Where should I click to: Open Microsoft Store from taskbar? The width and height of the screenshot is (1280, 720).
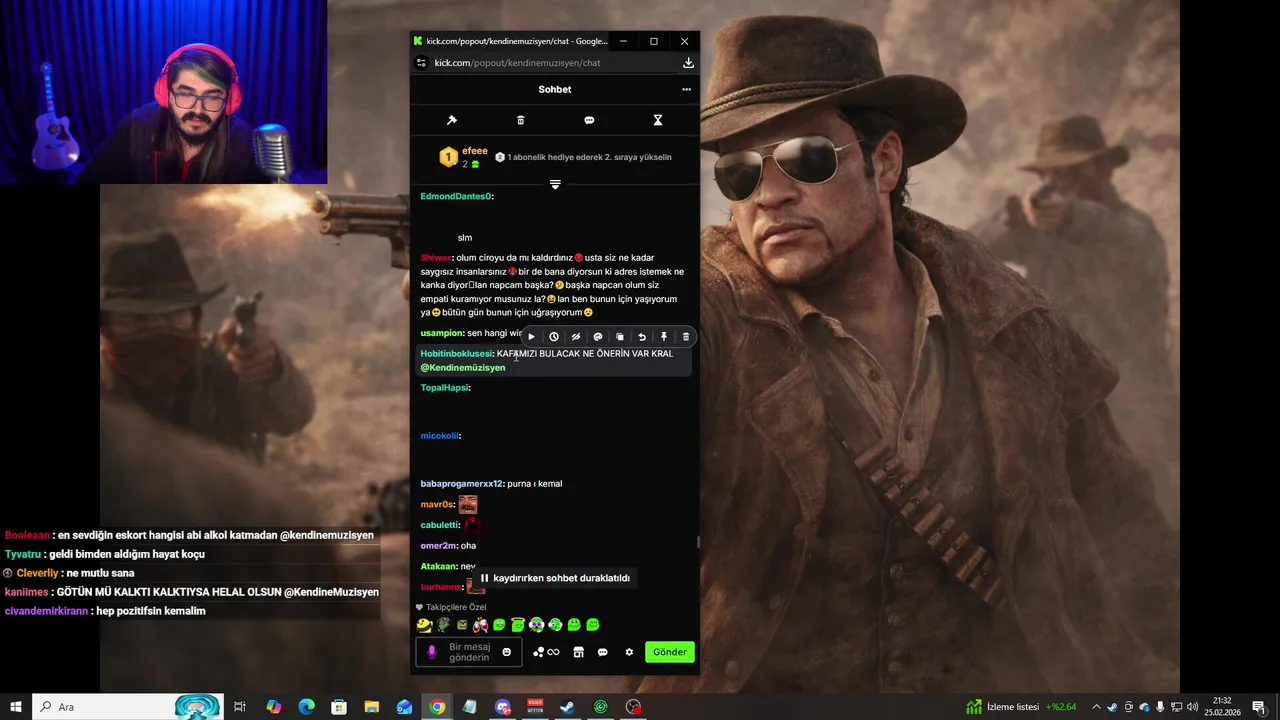339,707
